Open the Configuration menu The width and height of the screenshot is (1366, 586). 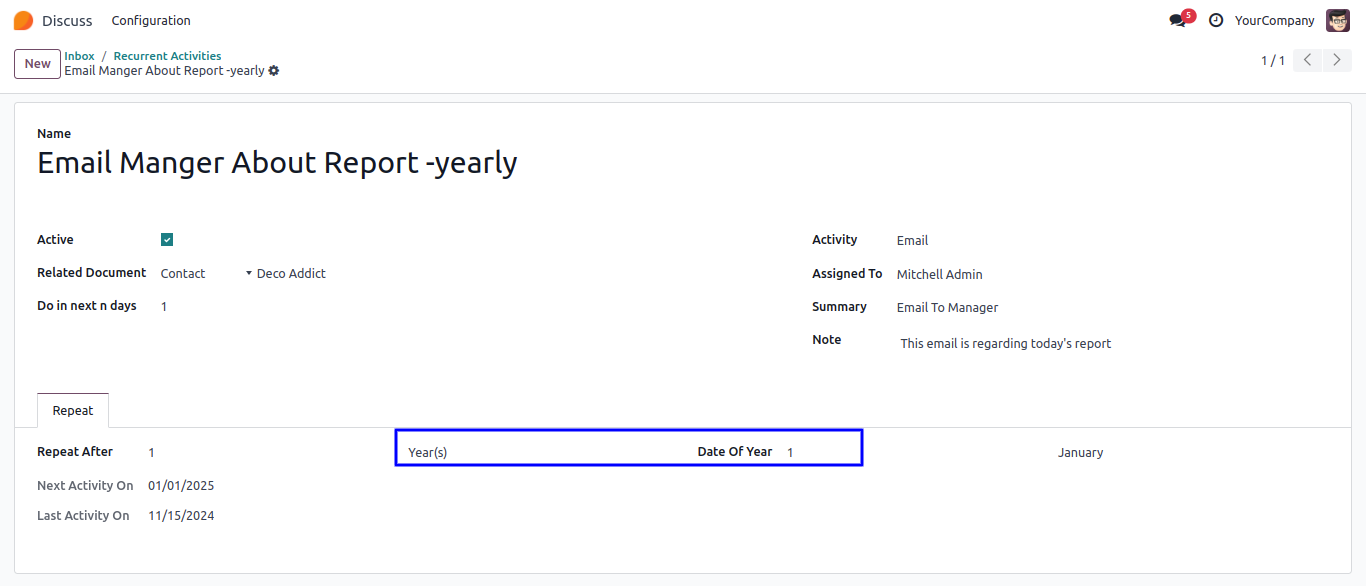(151, 20)
